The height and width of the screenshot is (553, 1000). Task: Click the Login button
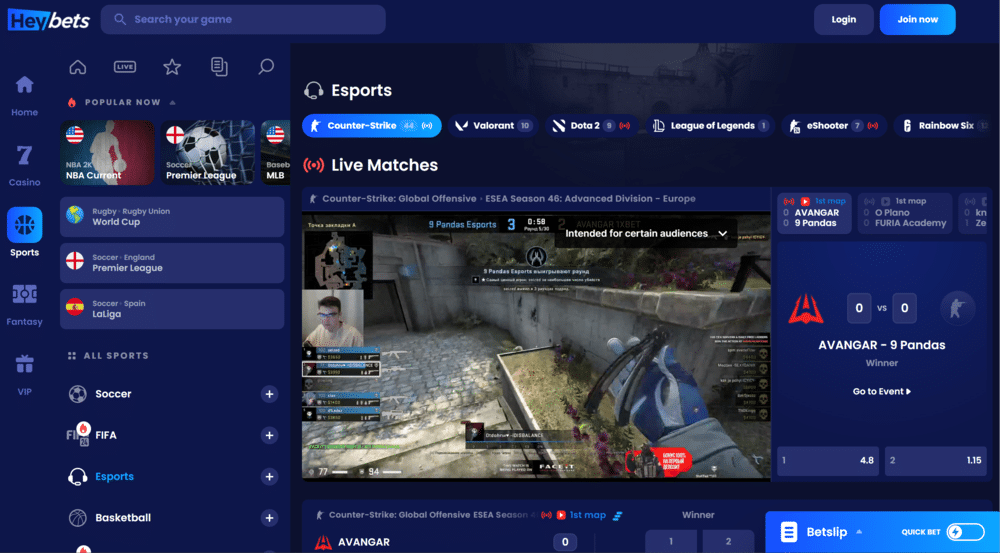[x=844, y=20]
